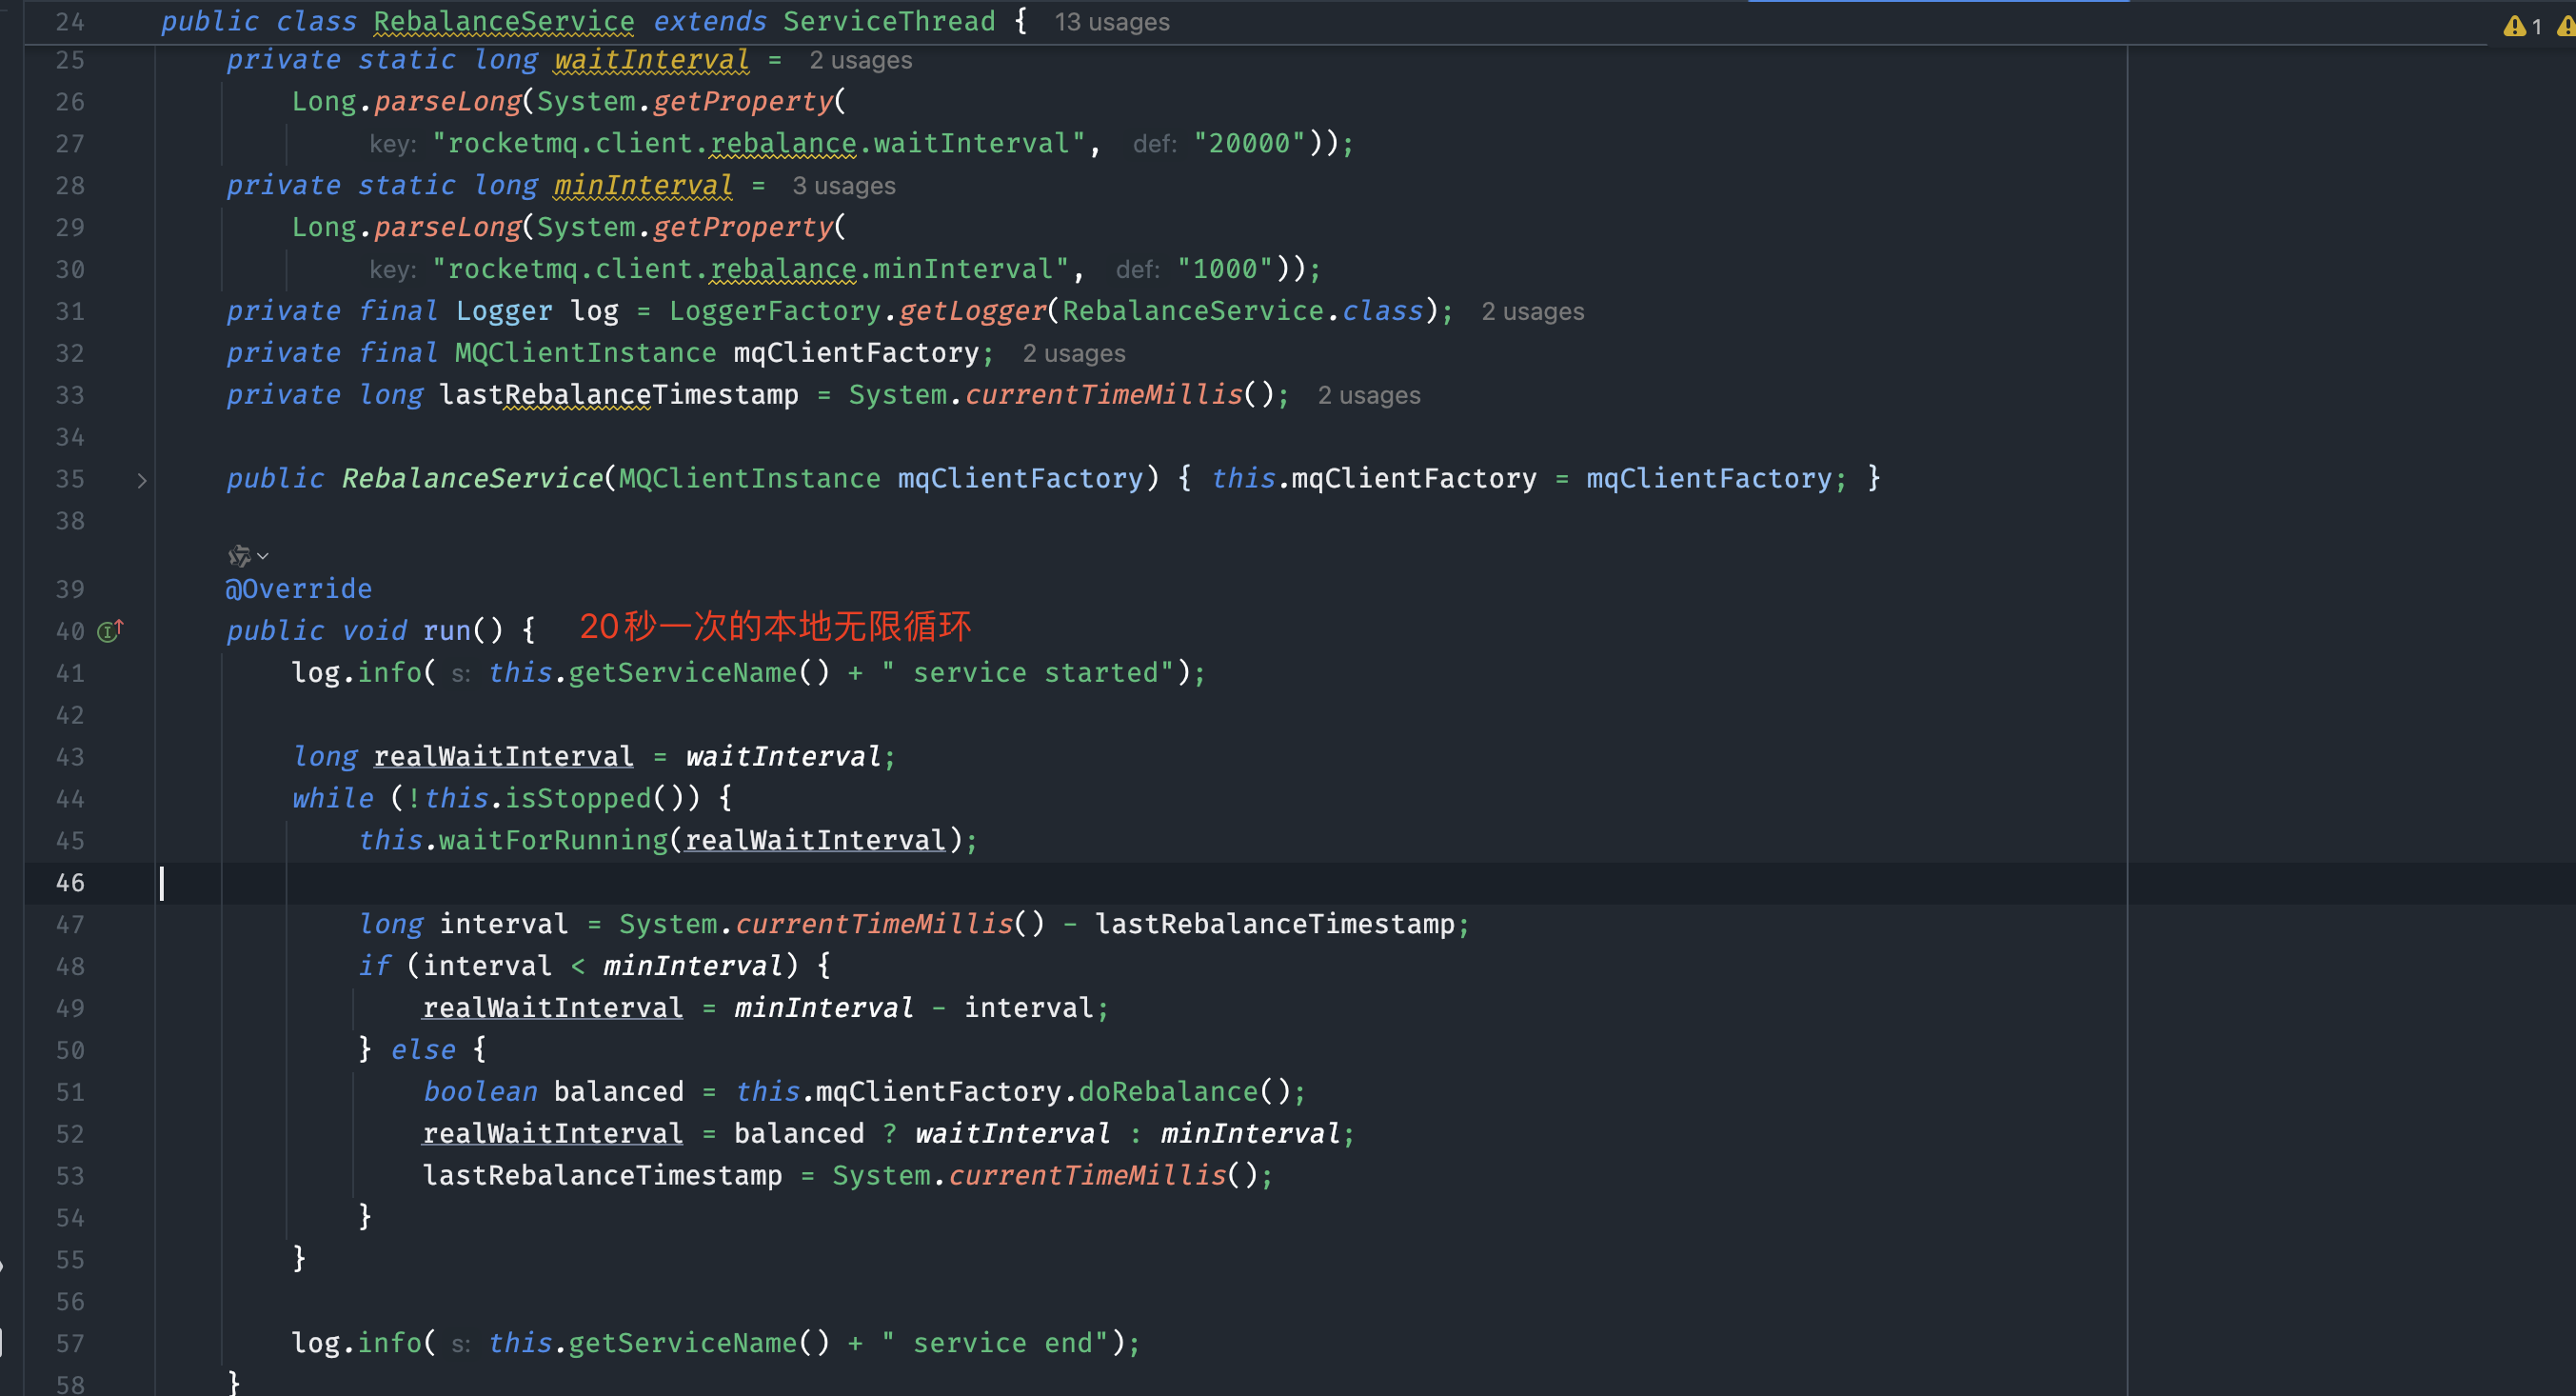The height and width of the screenshot is (1396, 2576).
Task: Click '2 usages' hint next to waitInterval
Action: tap(860, 61)
